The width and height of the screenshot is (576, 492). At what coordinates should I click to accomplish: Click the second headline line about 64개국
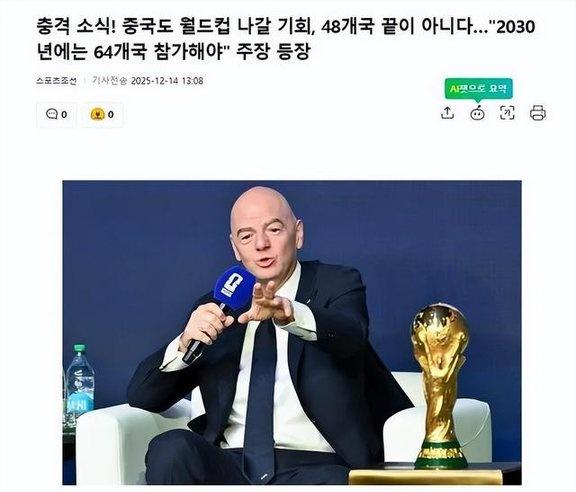173,52
